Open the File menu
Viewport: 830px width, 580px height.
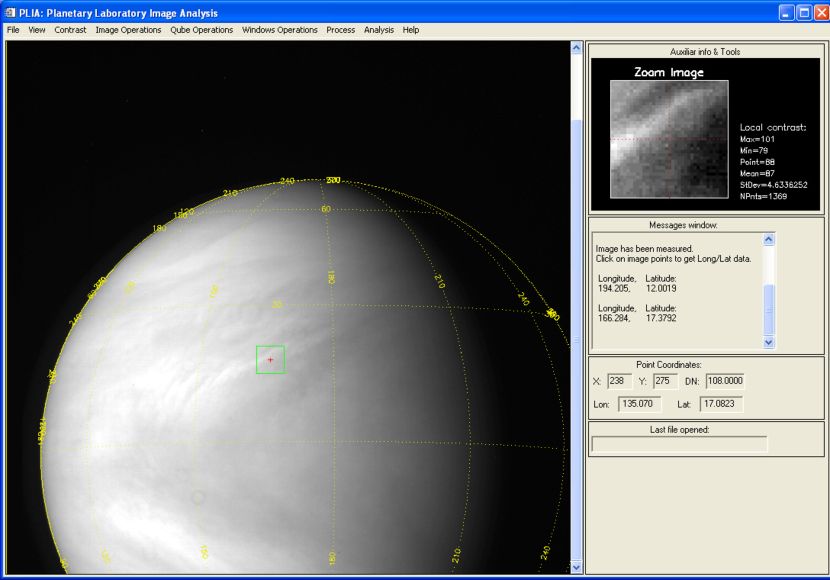(13, 30)
